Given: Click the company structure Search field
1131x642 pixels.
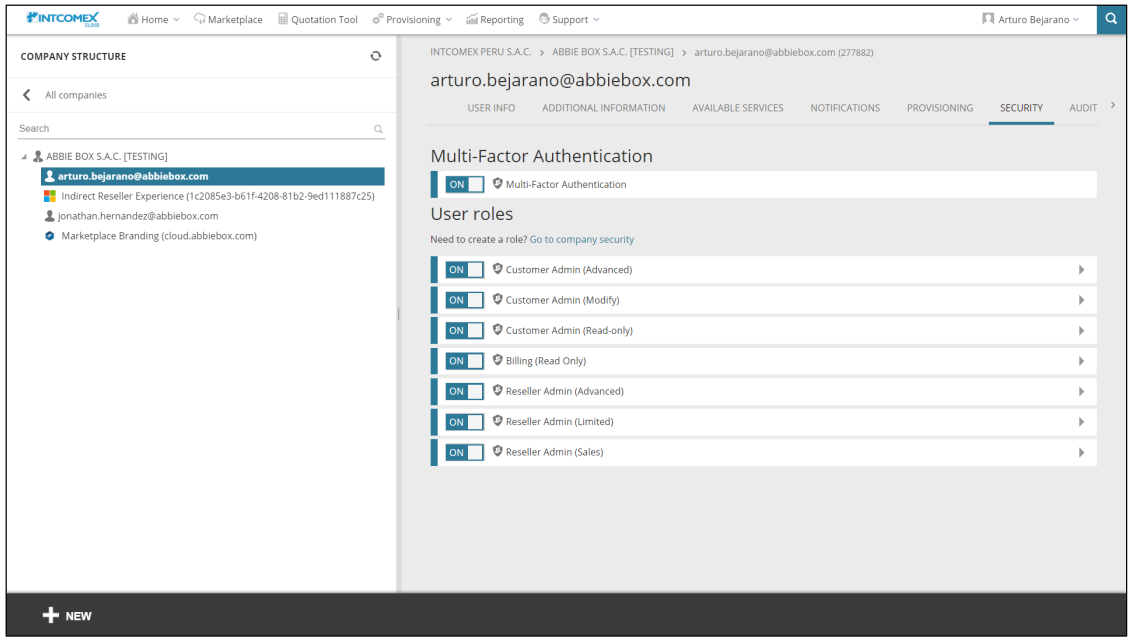Looking at the screenshot, I should coord(195,128).
